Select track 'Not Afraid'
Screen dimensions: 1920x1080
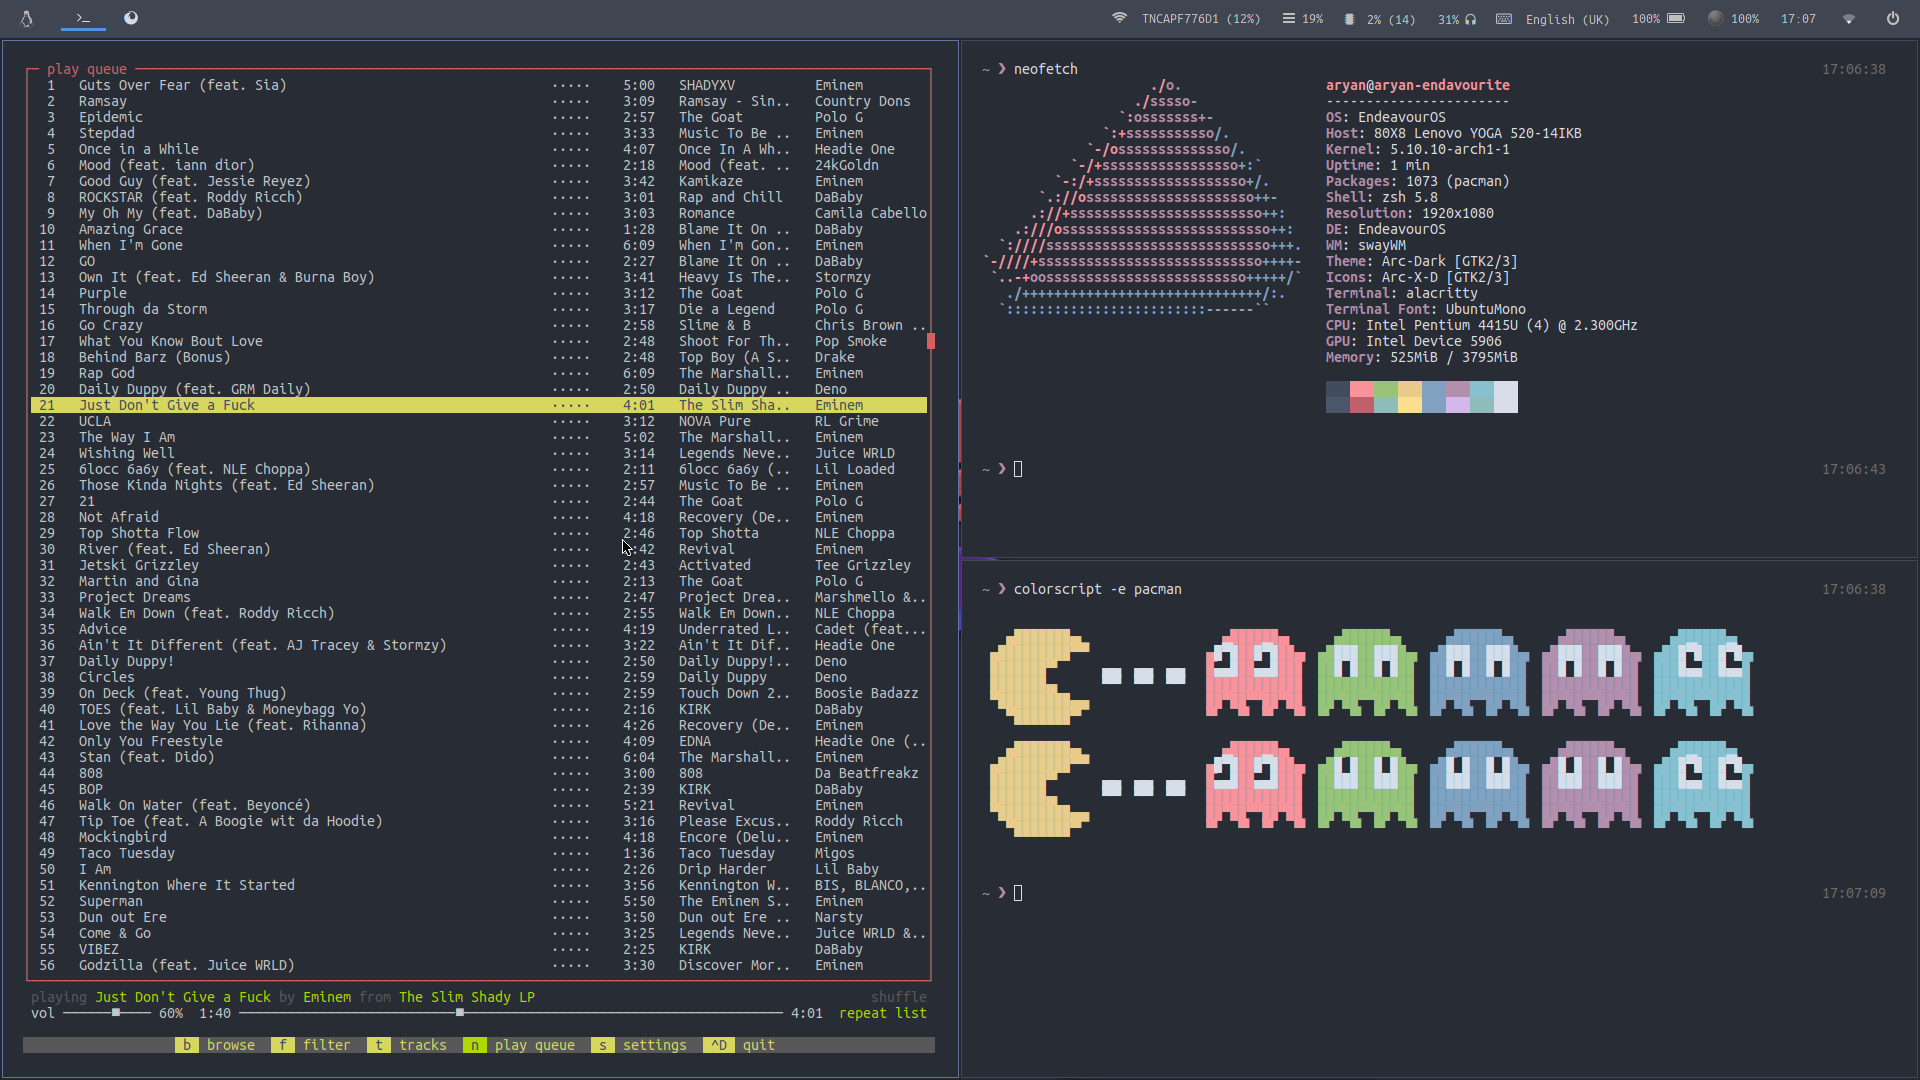point(119,517)
